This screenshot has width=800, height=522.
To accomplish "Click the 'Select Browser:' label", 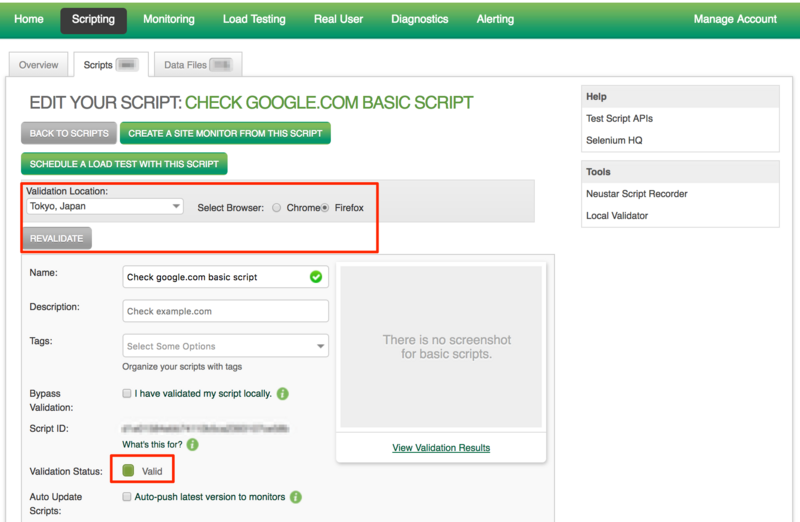I will (x=231, y=208).
